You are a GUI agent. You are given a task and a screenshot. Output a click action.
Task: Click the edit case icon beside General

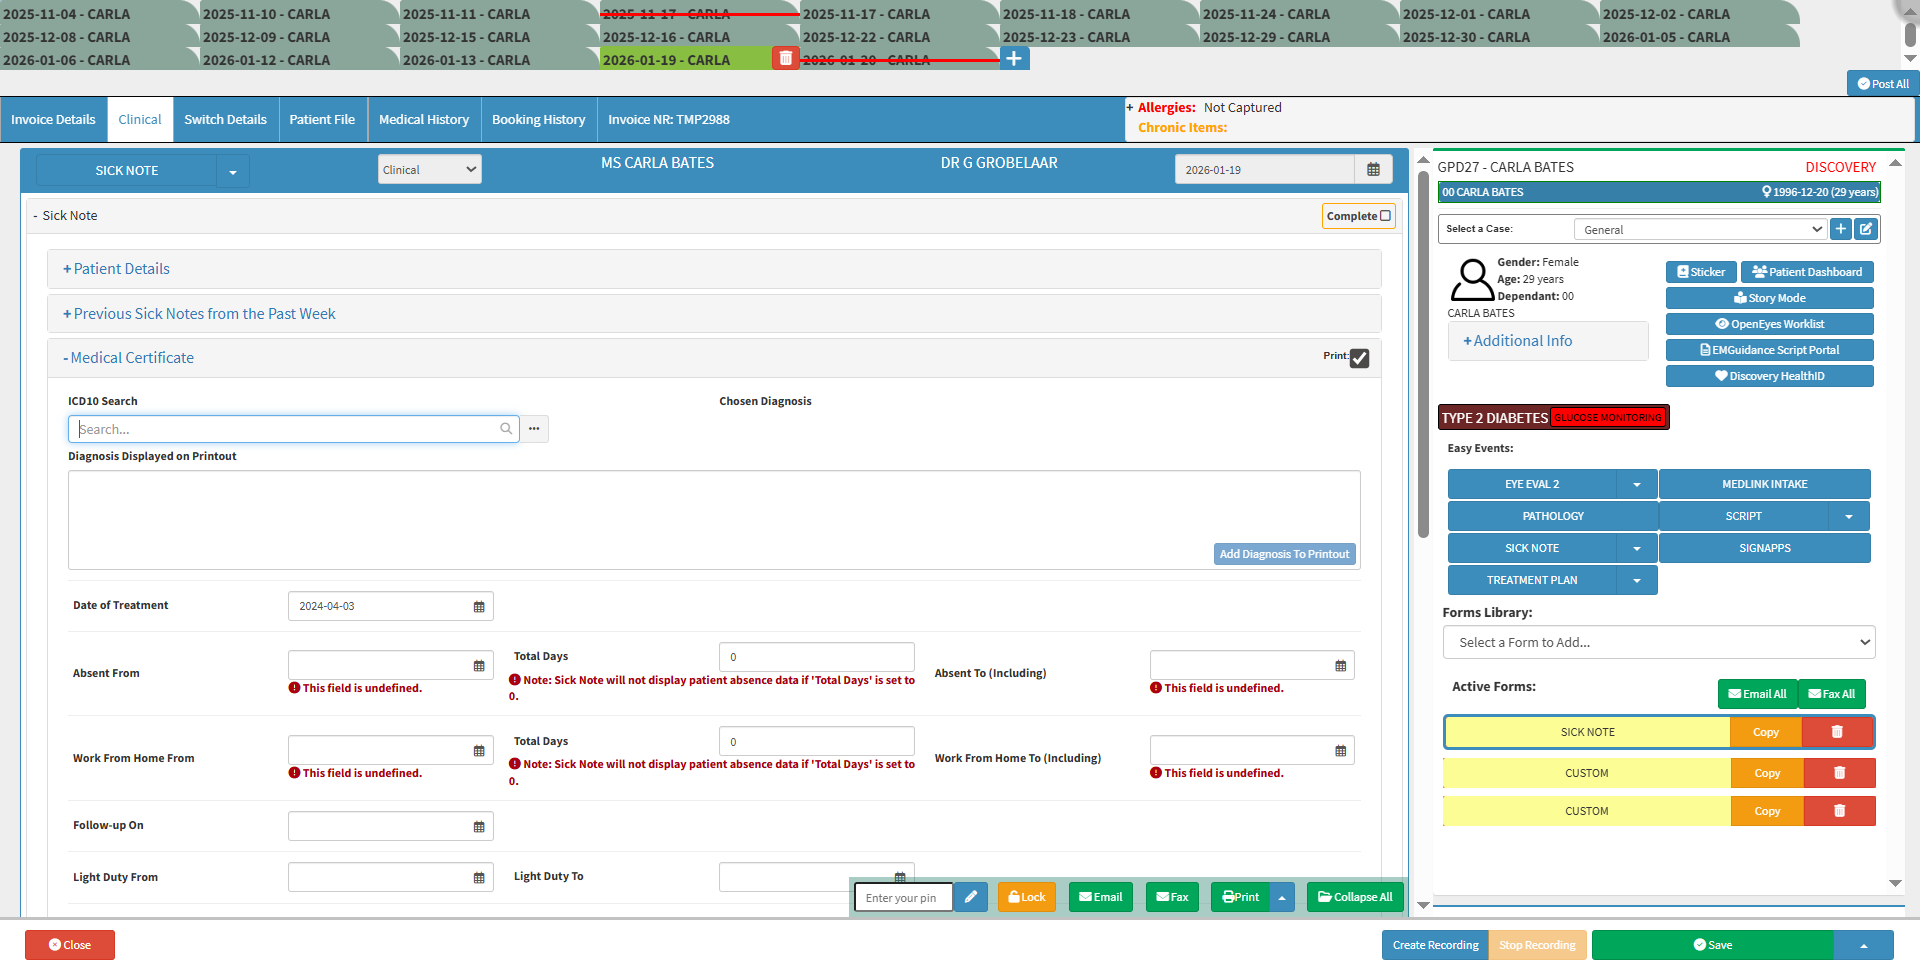[1866, 229]
